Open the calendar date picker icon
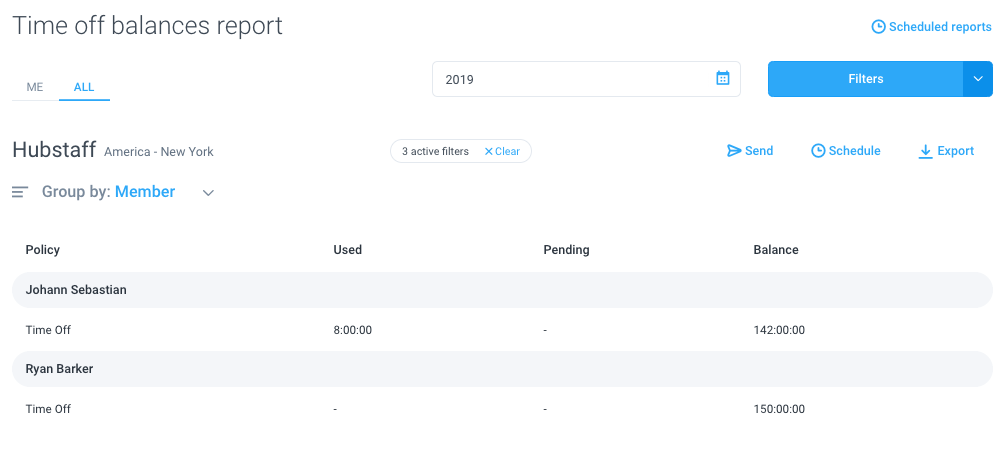This screenshot has width=1002, height=454. click(723, 79)
